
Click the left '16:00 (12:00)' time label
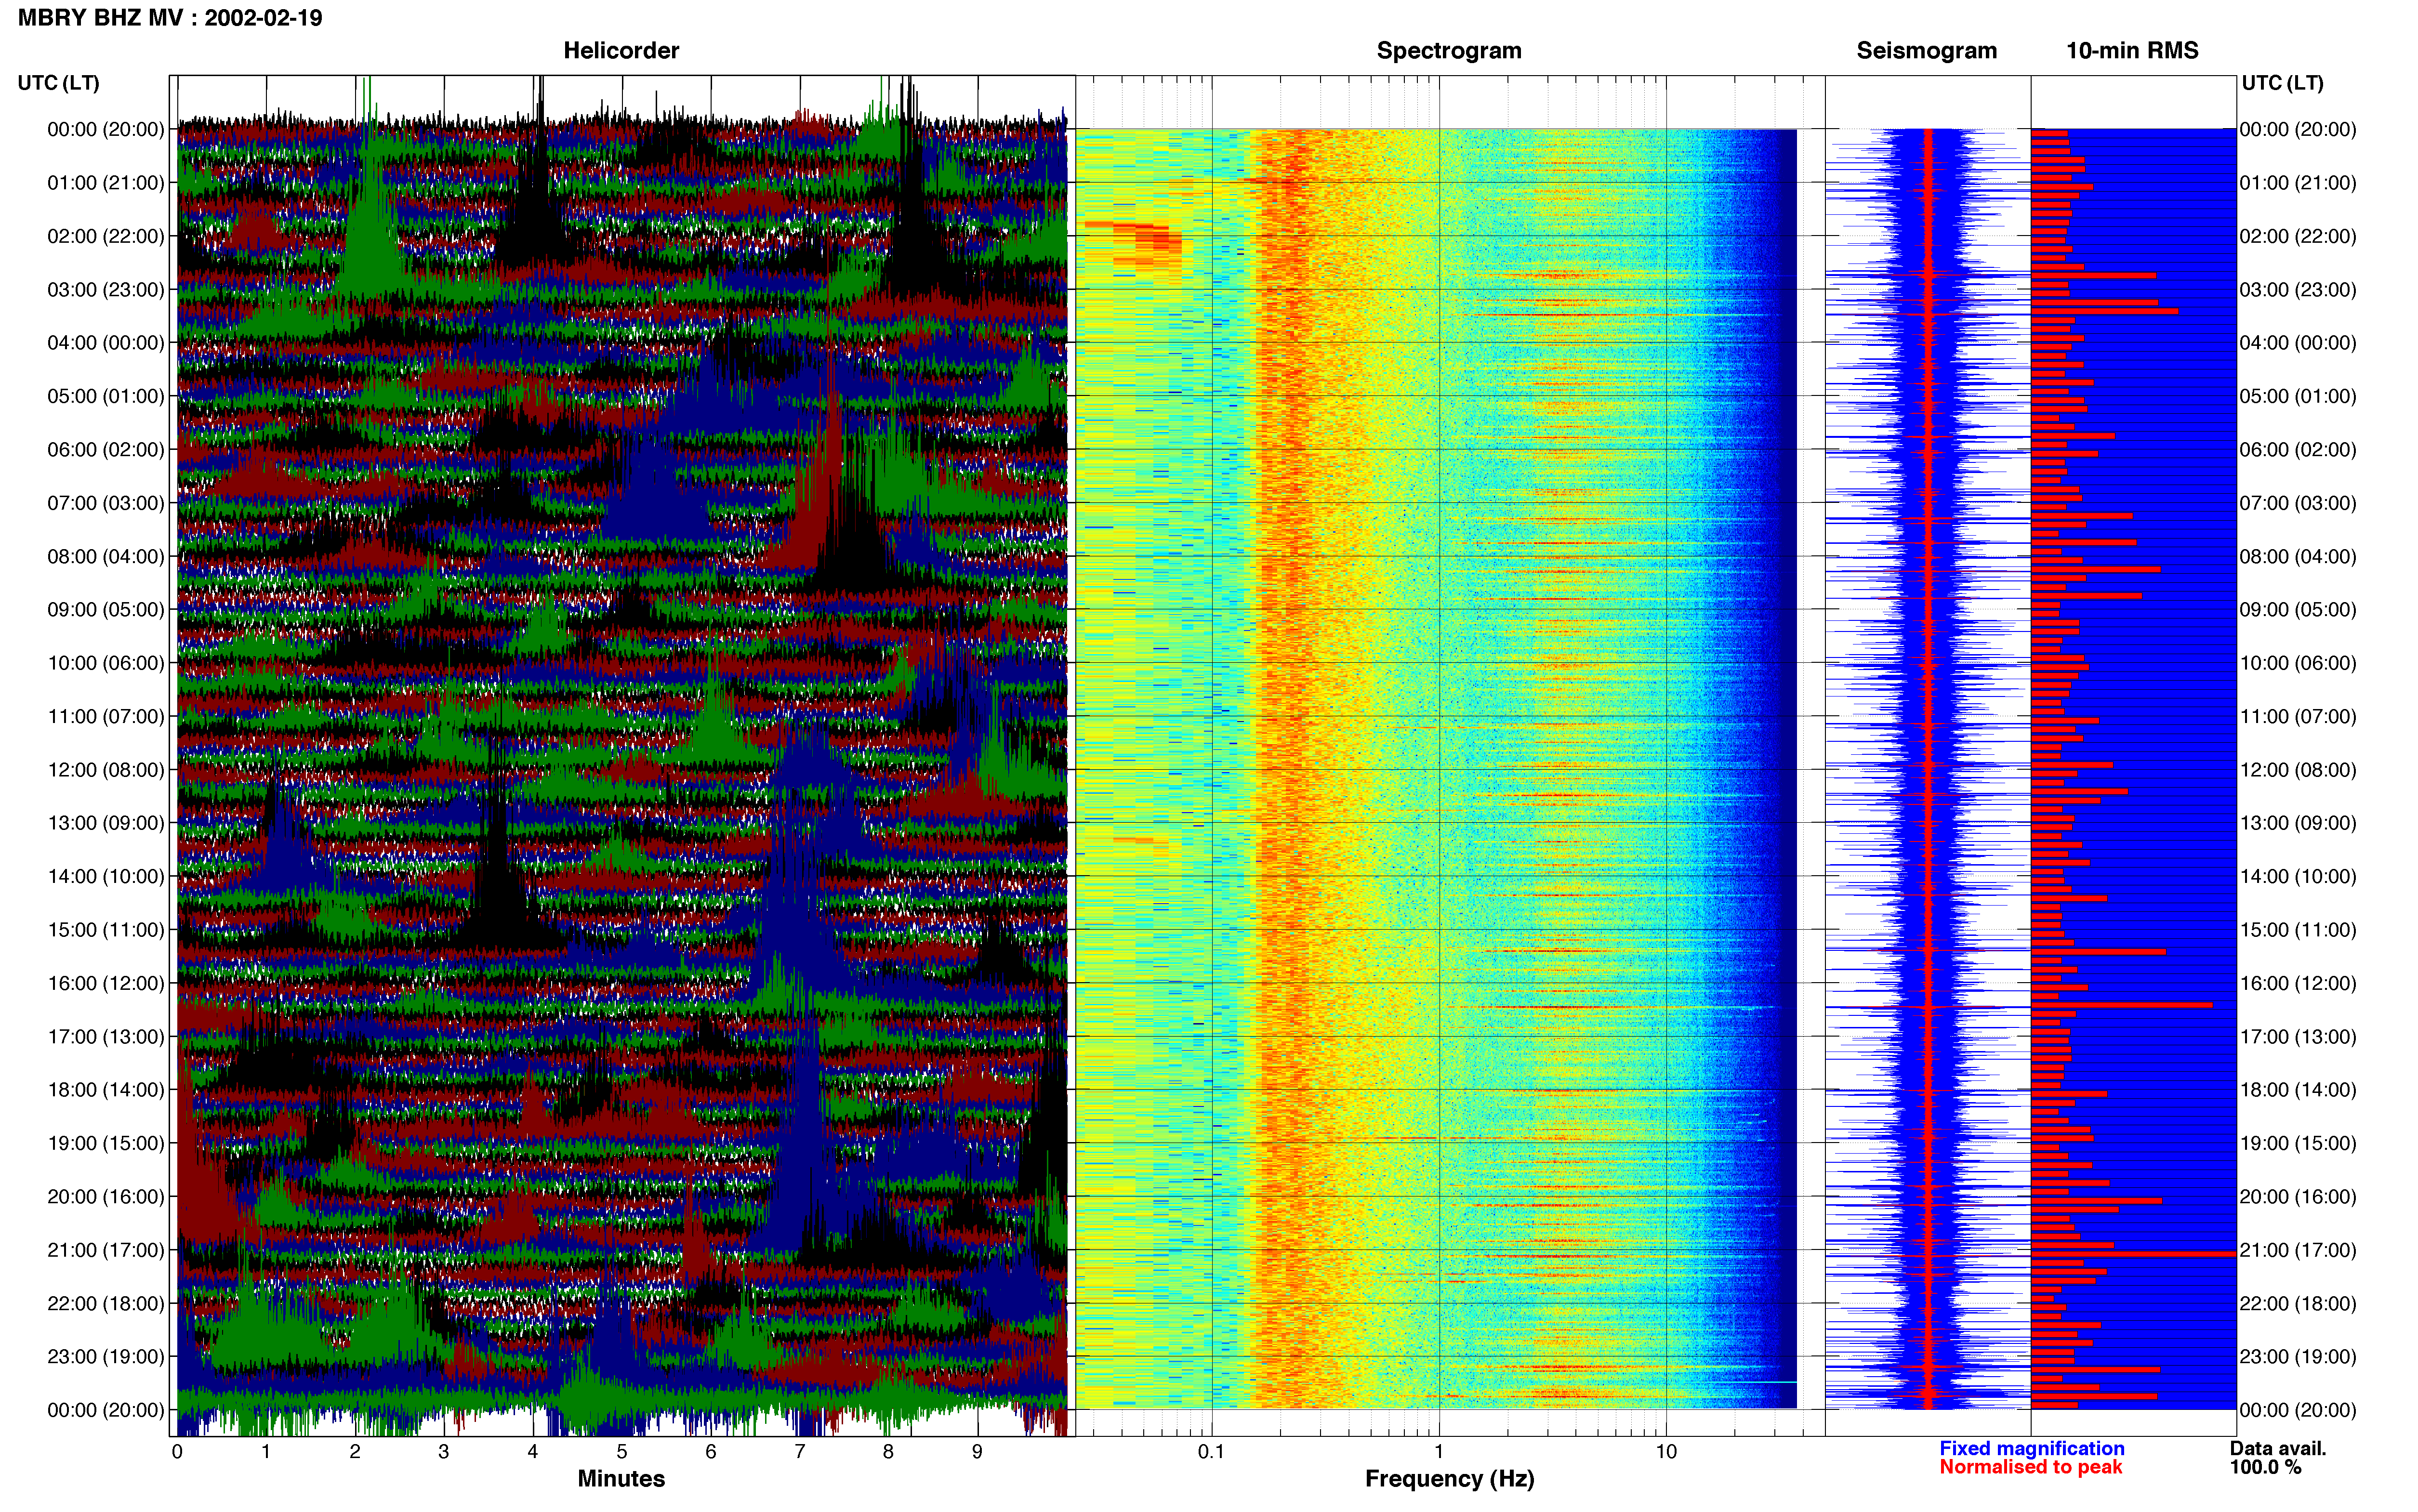tap(106, 983)
